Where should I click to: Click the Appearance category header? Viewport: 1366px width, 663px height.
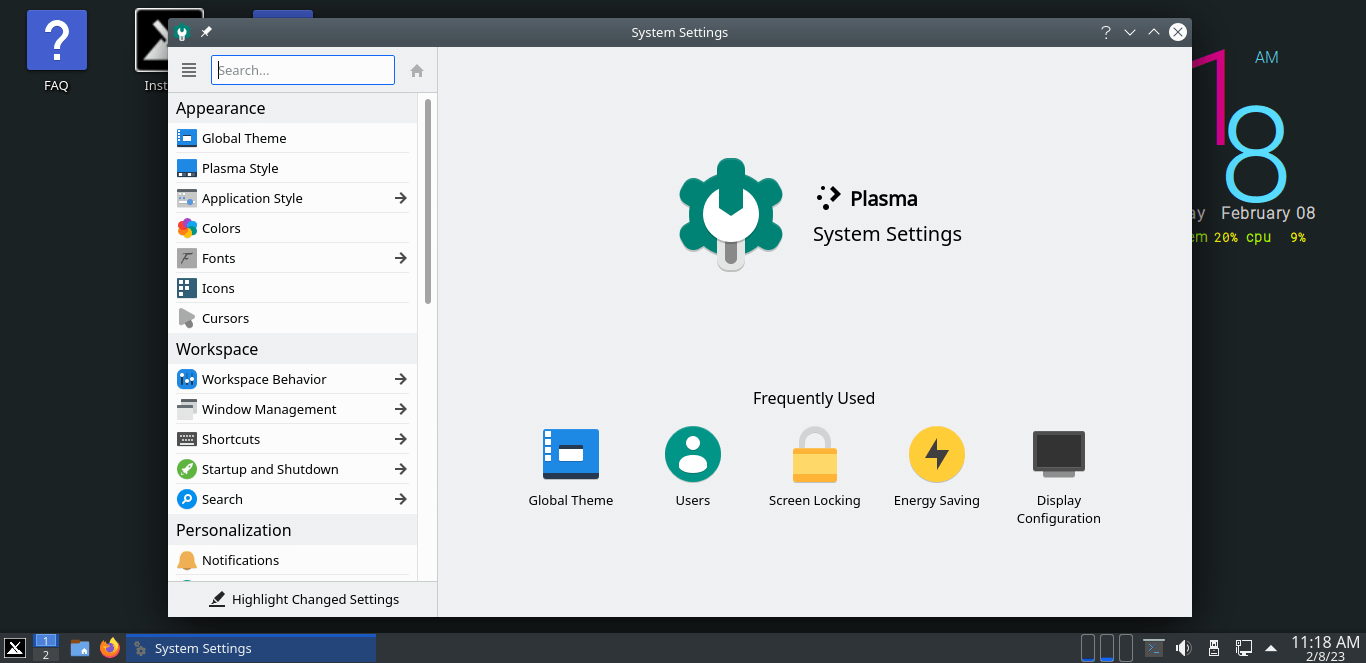(221, 108)
